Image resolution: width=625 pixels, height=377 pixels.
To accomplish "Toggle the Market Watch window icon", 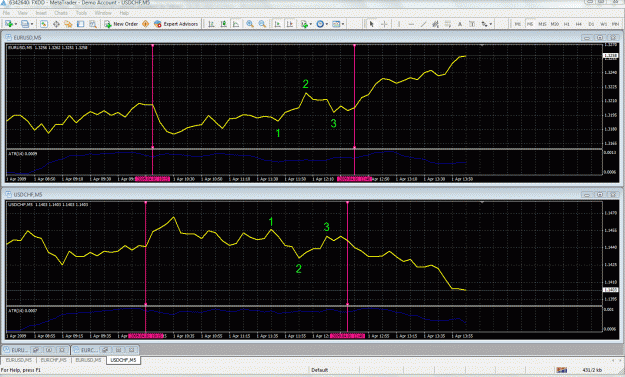I will pyautogui.click(x=44, y=24).
